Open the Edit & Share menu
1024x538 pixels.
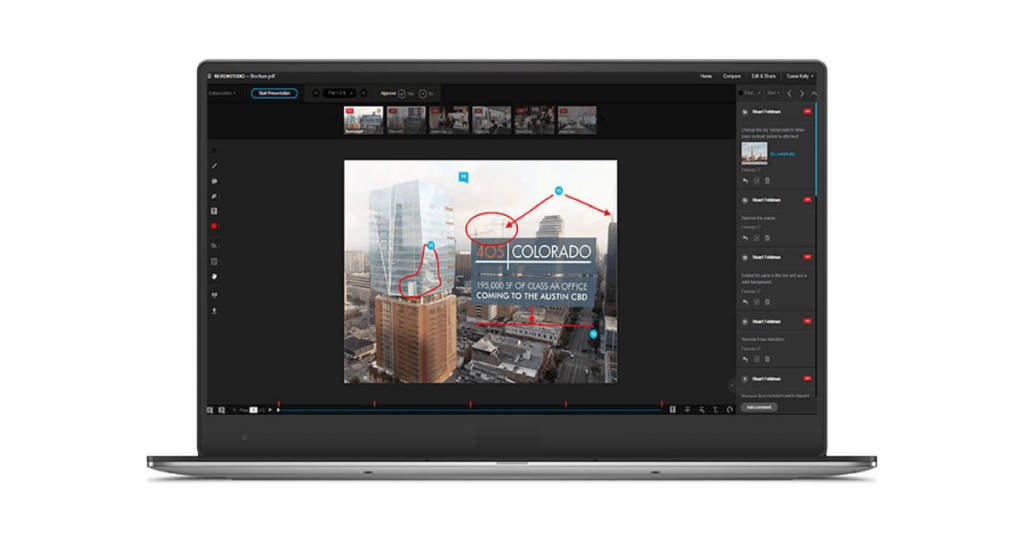[x=764, y=75]
